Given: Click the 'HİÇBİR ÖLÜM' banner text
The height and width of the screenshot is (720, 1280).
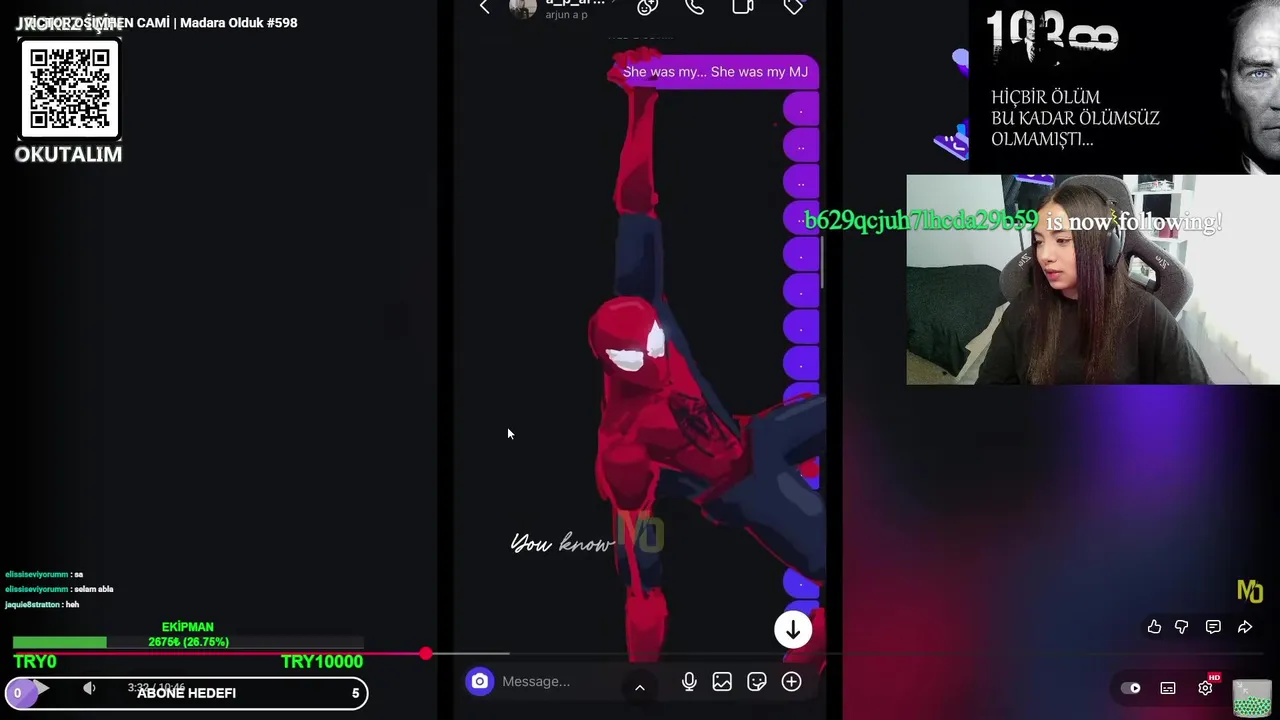Looking at the screenshot, I should point(1045,97).
